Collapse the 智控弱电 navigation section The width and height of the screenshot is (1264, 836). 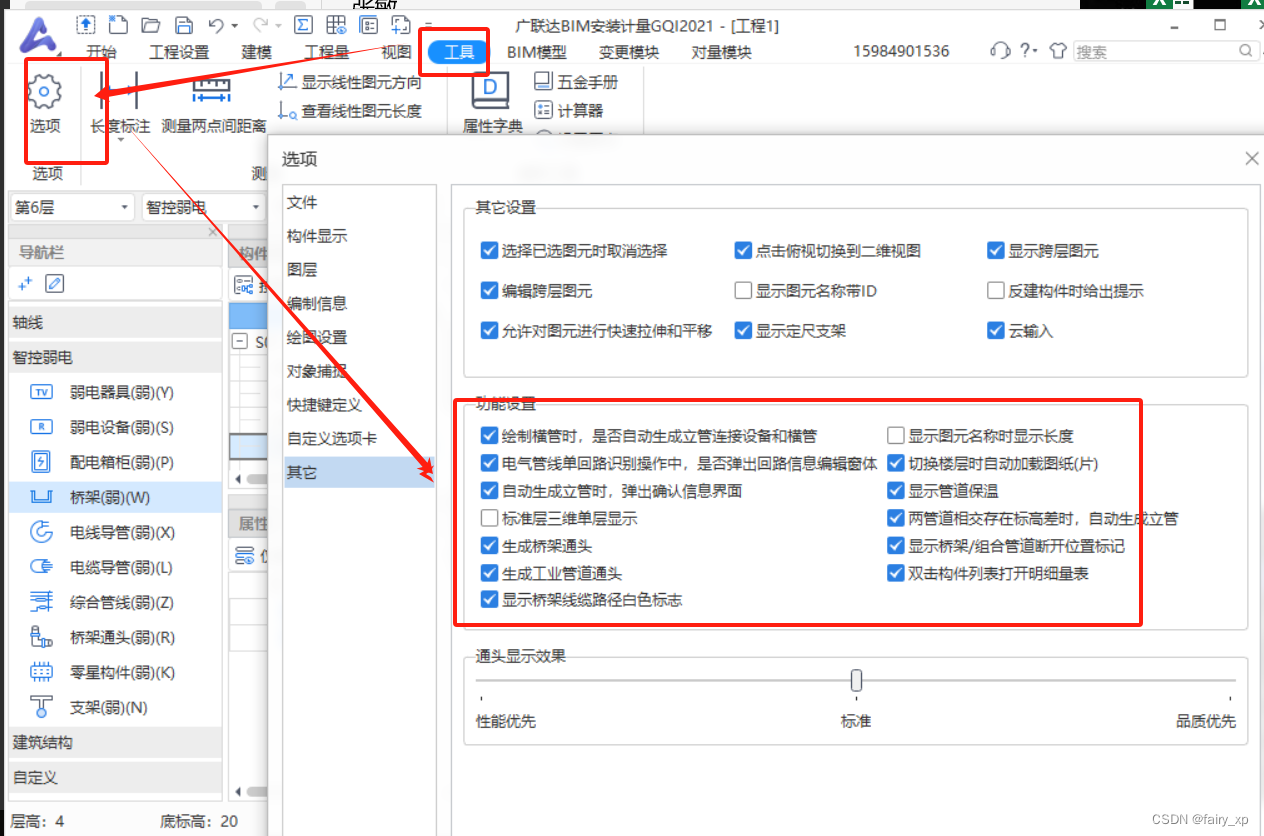pyautogui.click(x=115, y=357)
